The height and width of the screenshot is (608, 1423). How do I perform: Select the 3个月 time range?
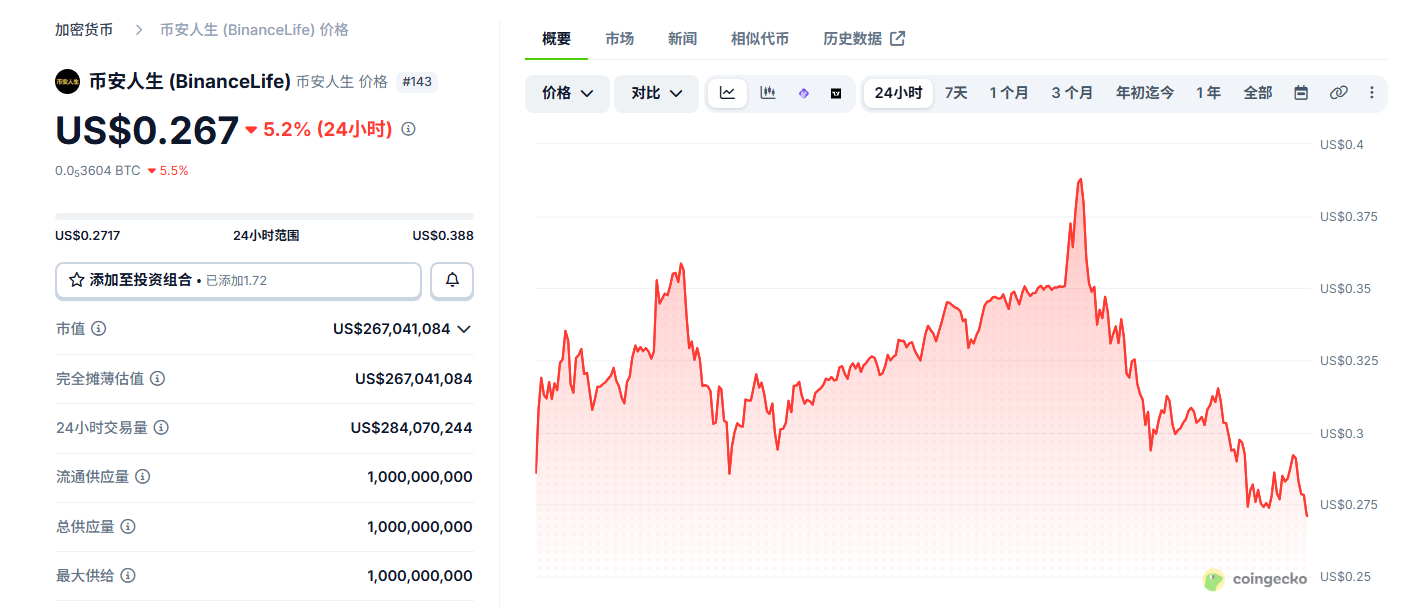[1072, 93]
